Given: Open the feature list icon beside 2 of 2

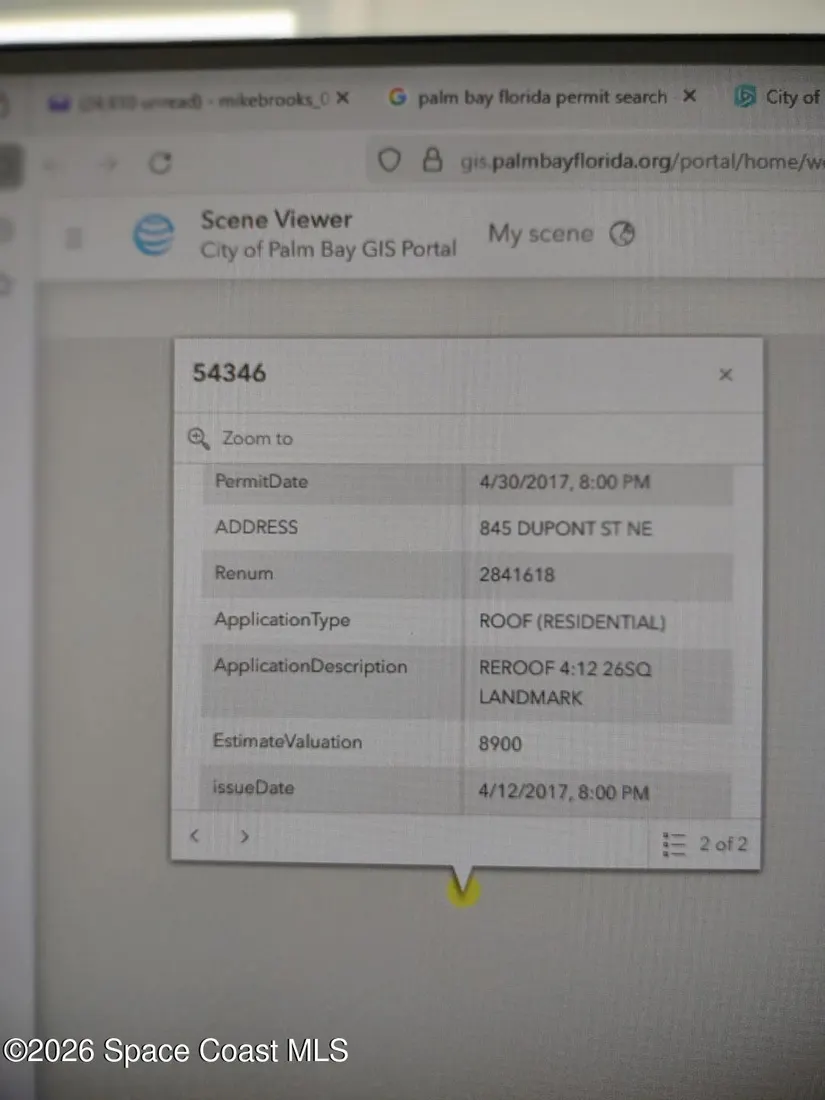Looking at the screenshot, I should (674, 844).
